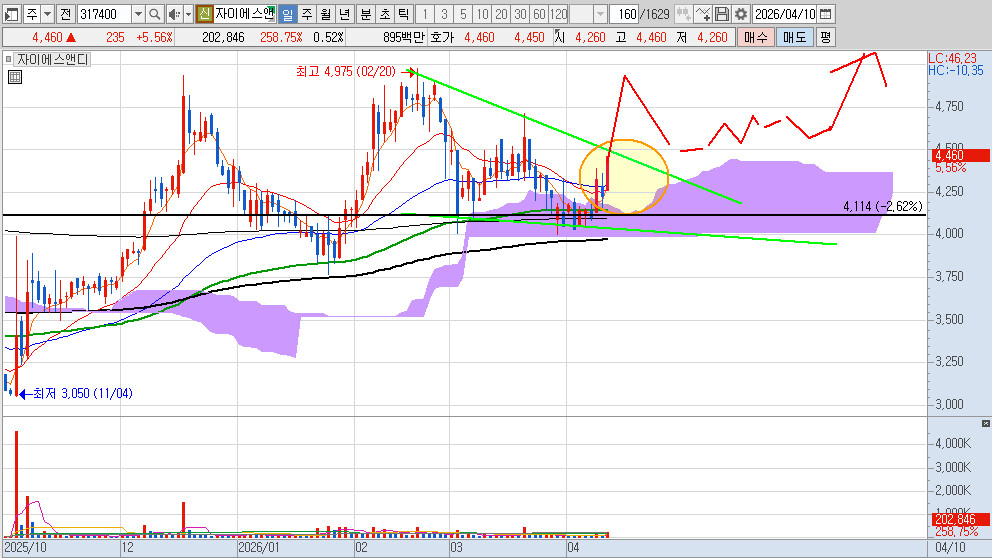This screenshot has height=558, width=992.
Task: Click the red 매수 buy button
Action: coord(755,37)
